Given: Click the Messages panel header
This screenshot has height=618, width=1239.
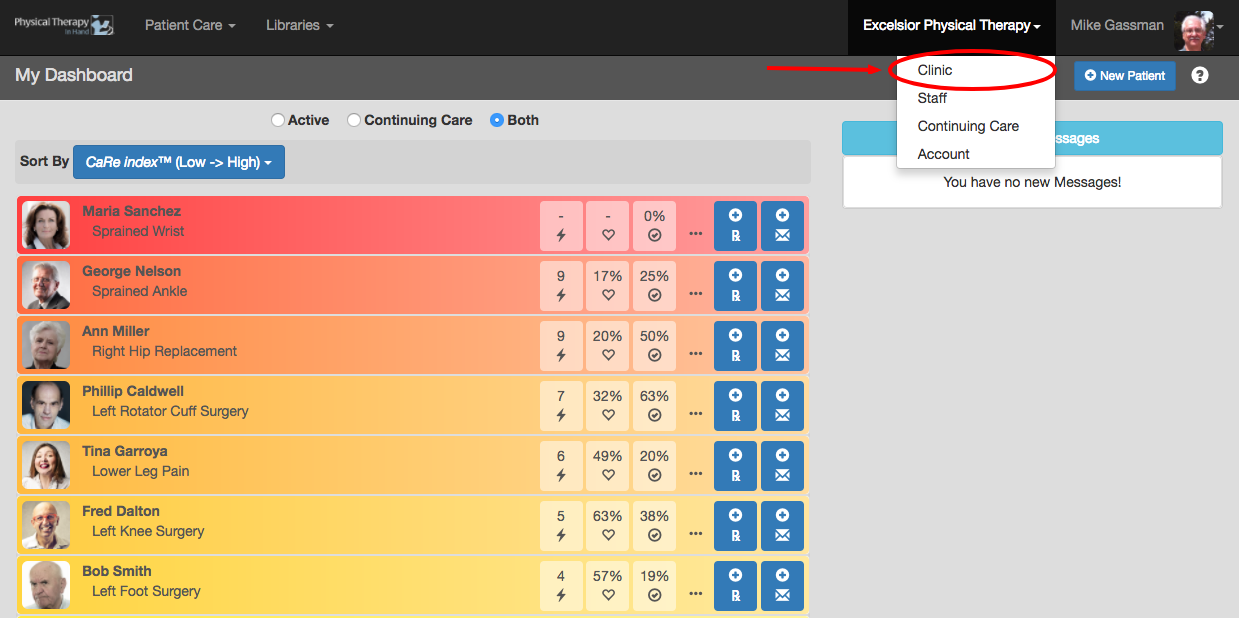Looking at the screenshot, I should point(1032,138).
